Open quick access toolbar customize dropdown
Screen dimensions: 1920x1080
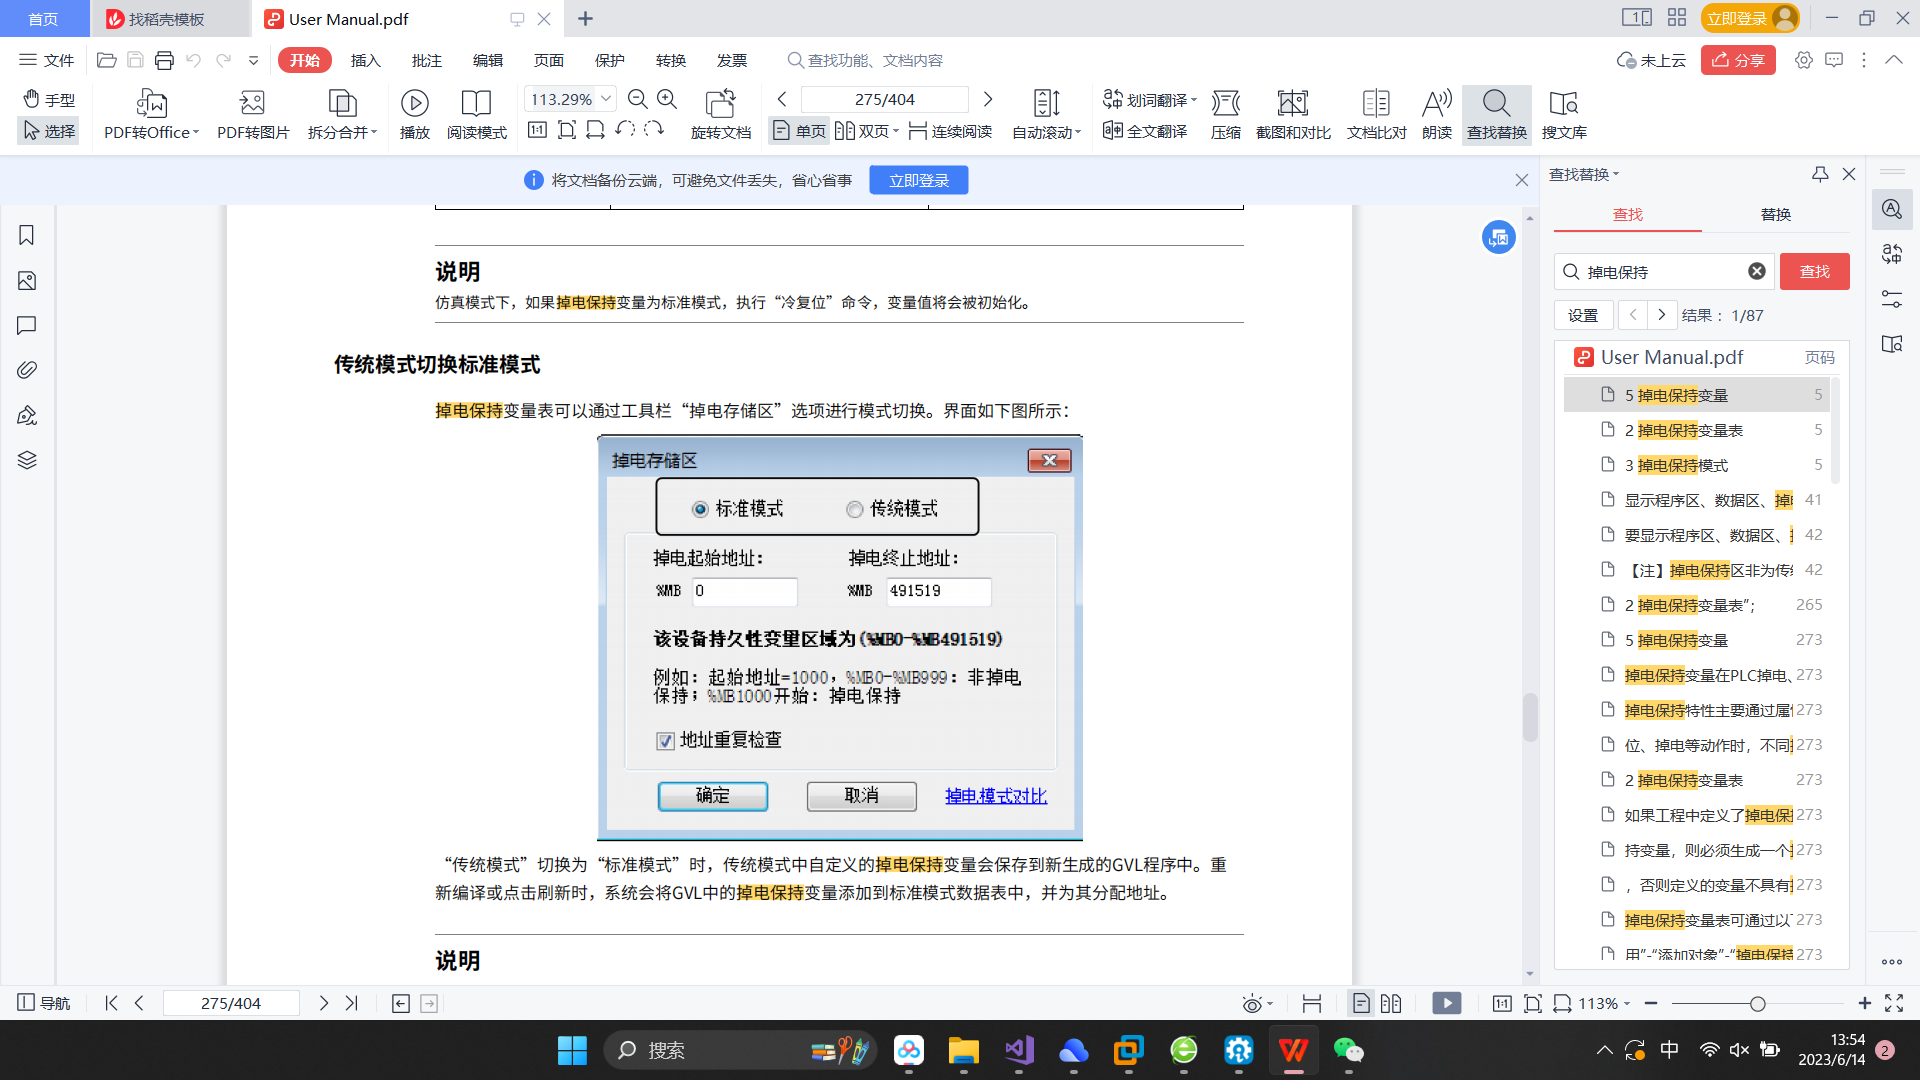(x=254, y=60)
